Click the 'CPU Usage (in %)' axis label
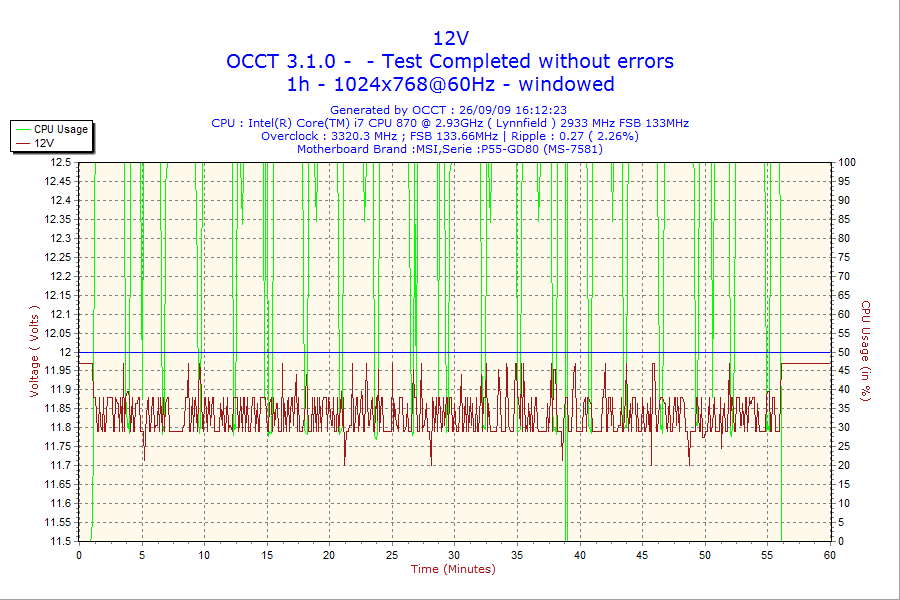The width and height of the screenshot is (900, 600). click(x=866, y=351)
